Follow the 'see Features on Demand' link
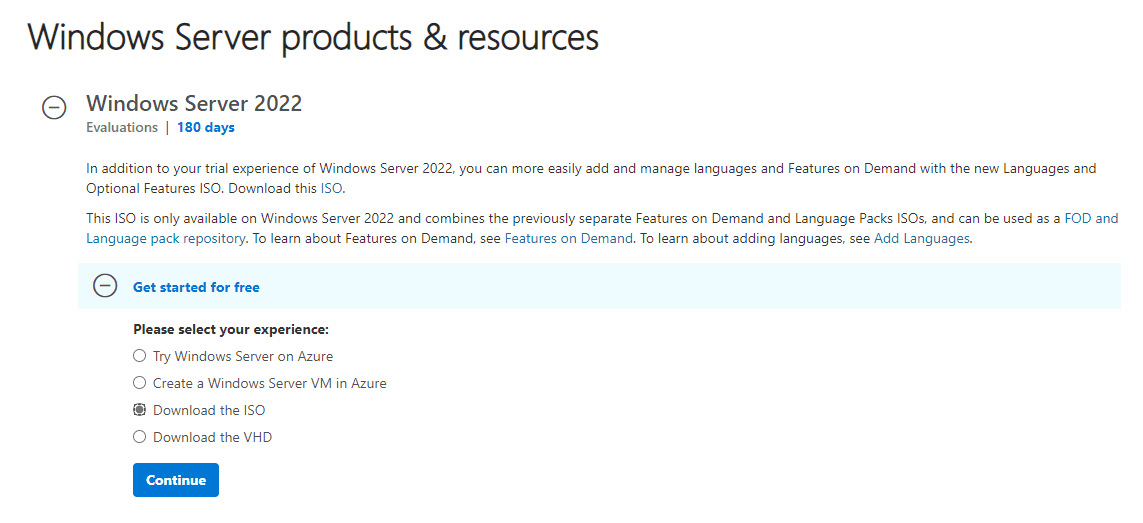 point(568,238)
